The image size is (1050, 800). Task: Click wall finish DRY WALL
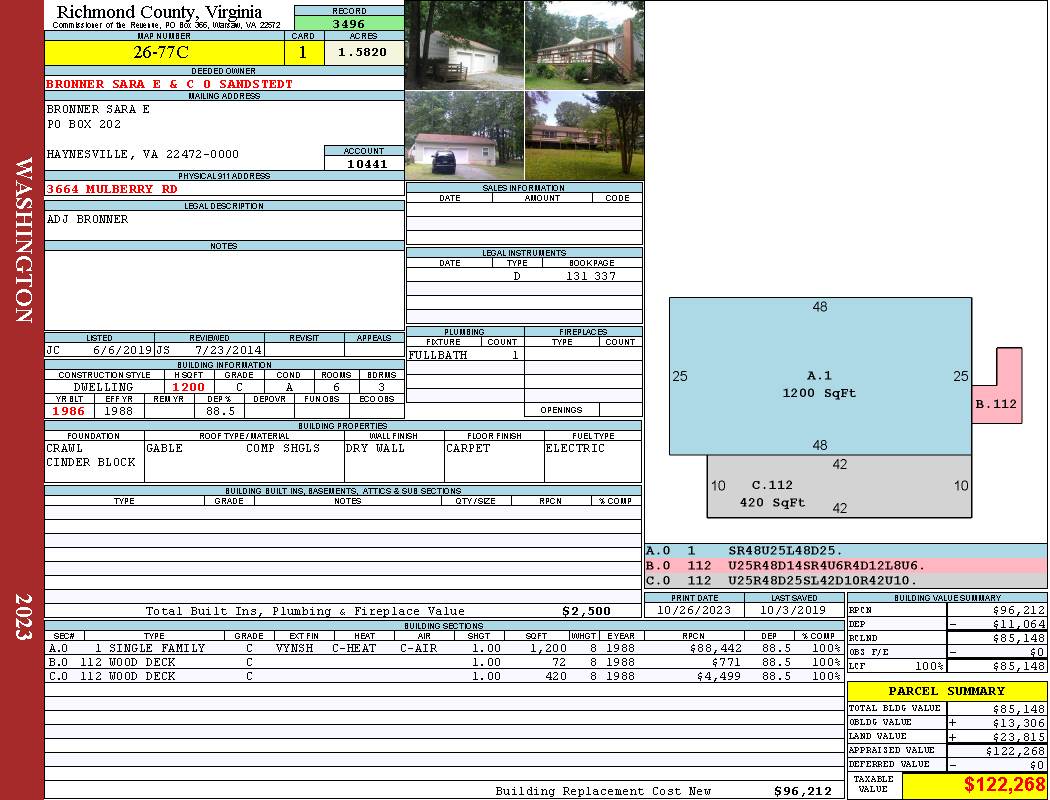(375, 448)
